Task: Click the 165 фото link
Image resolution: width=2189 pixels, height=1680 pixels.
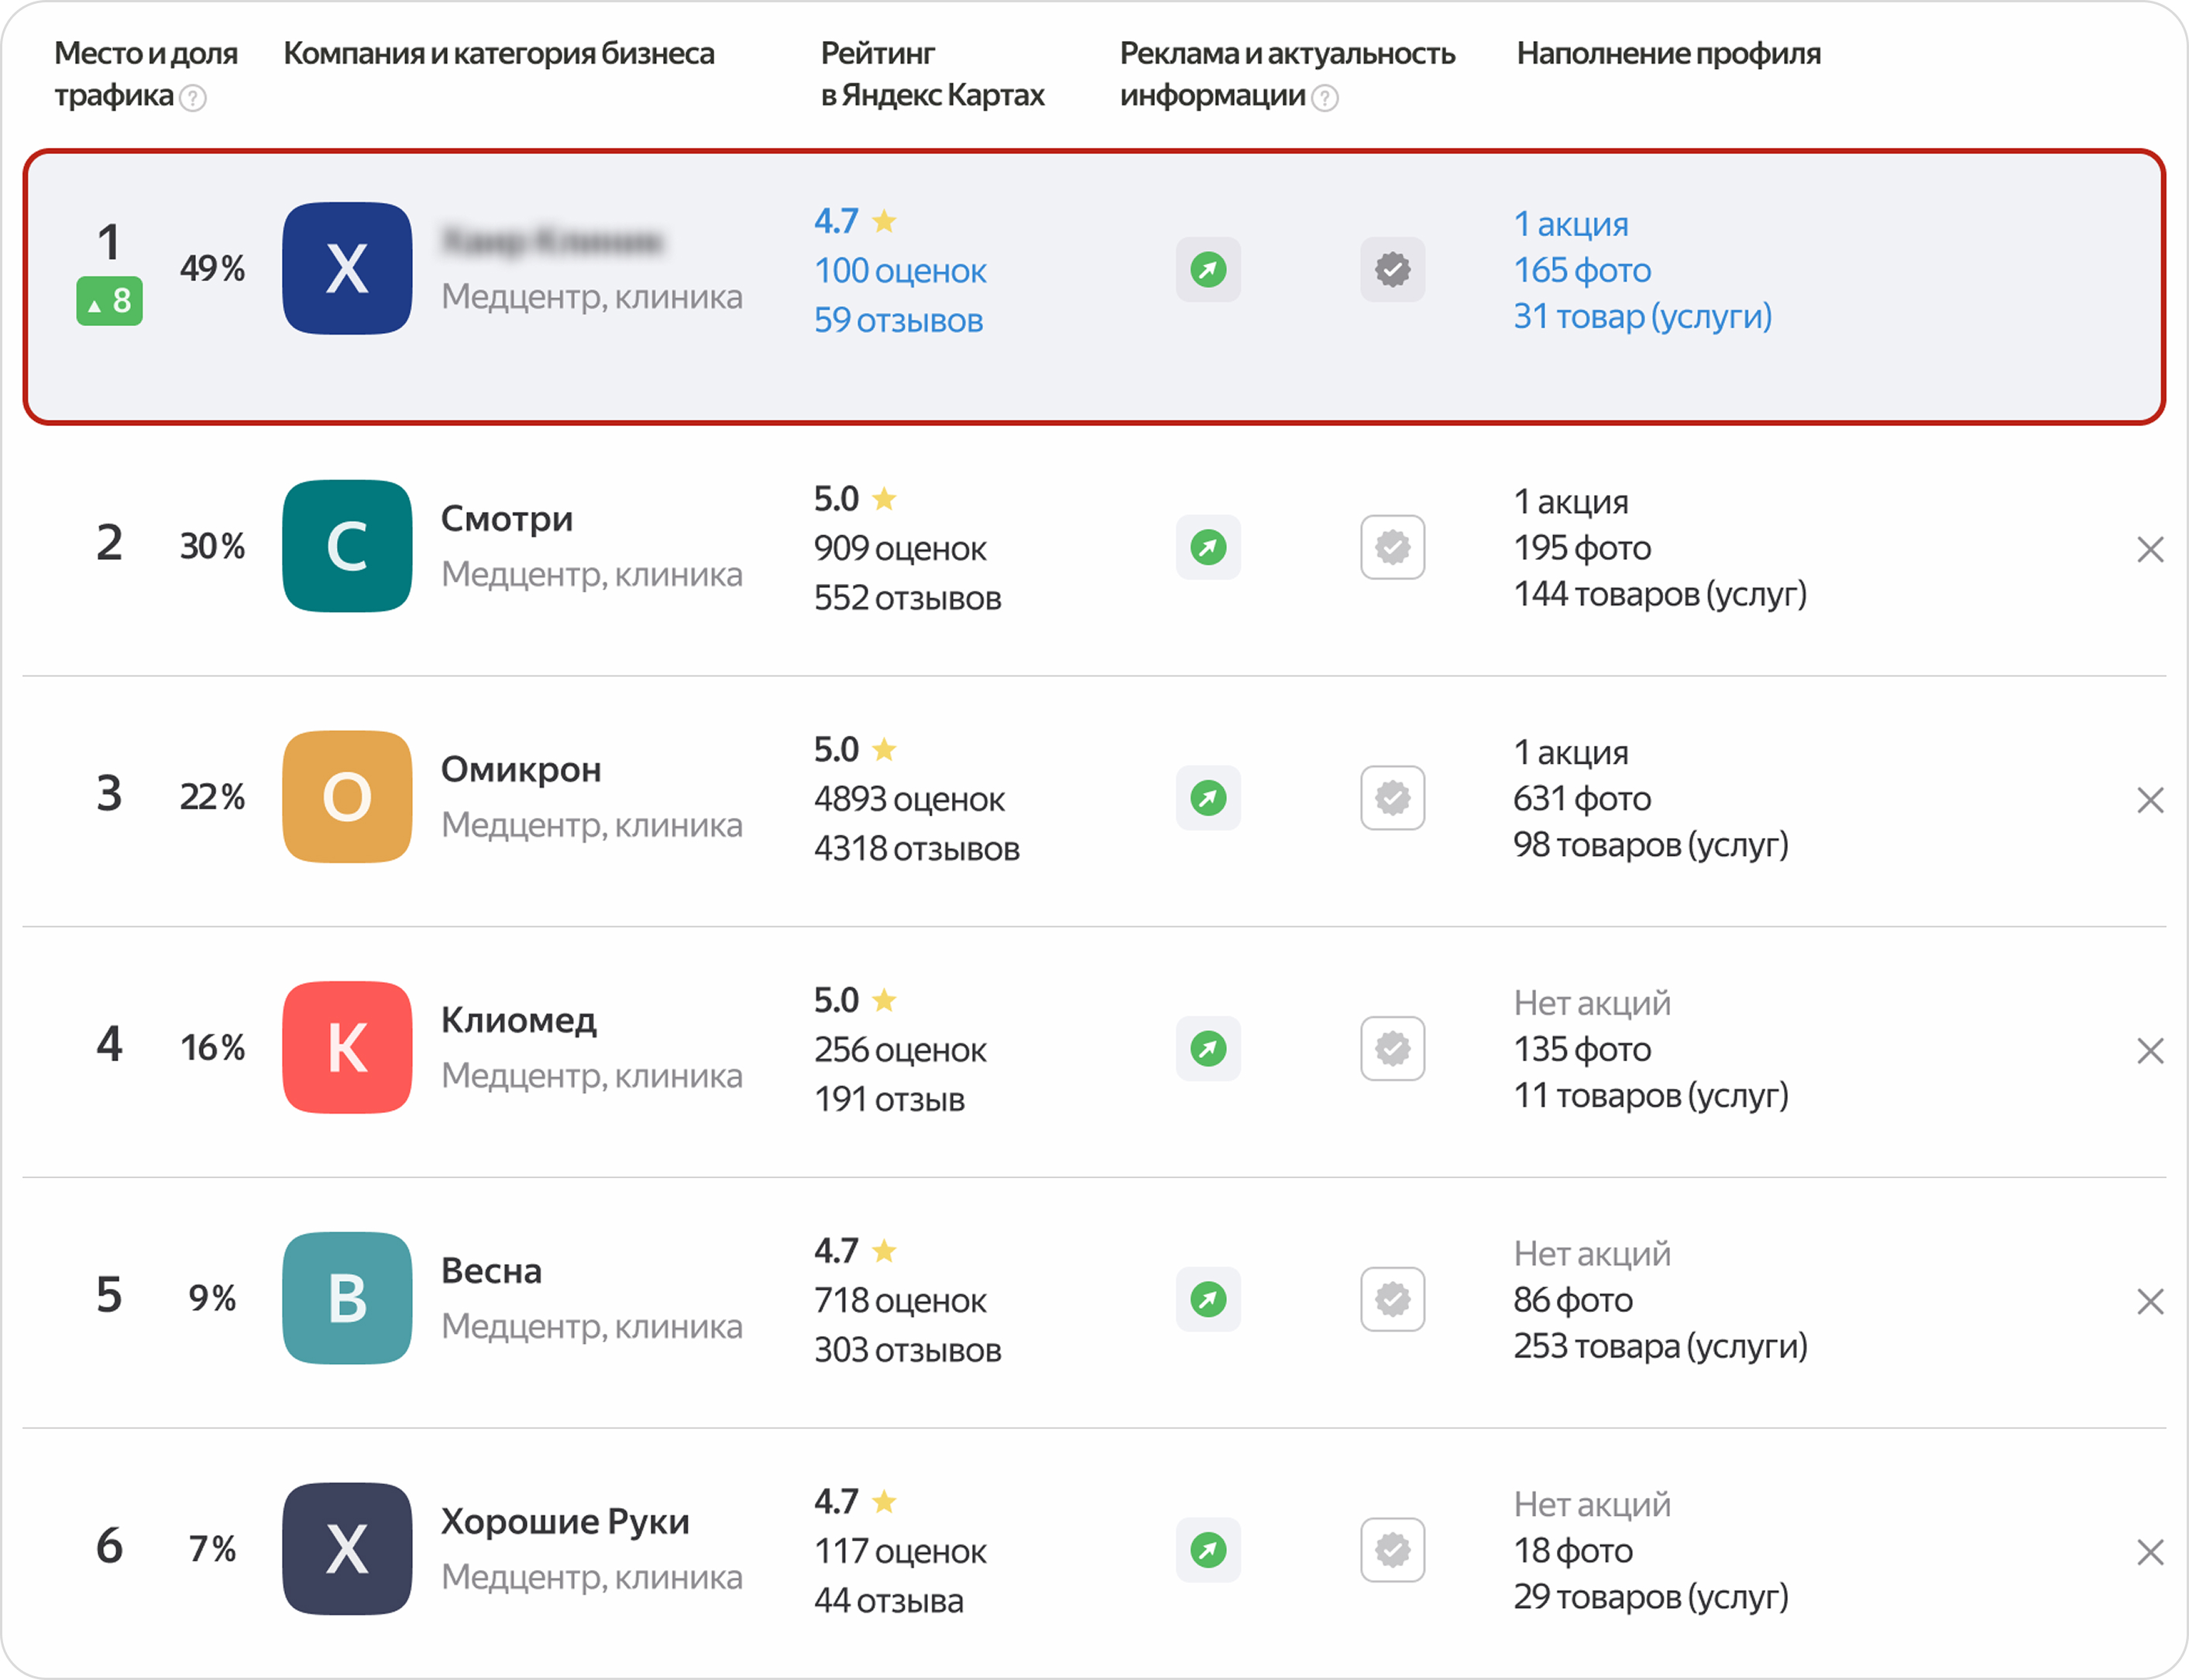Action: pos(1582,270)
